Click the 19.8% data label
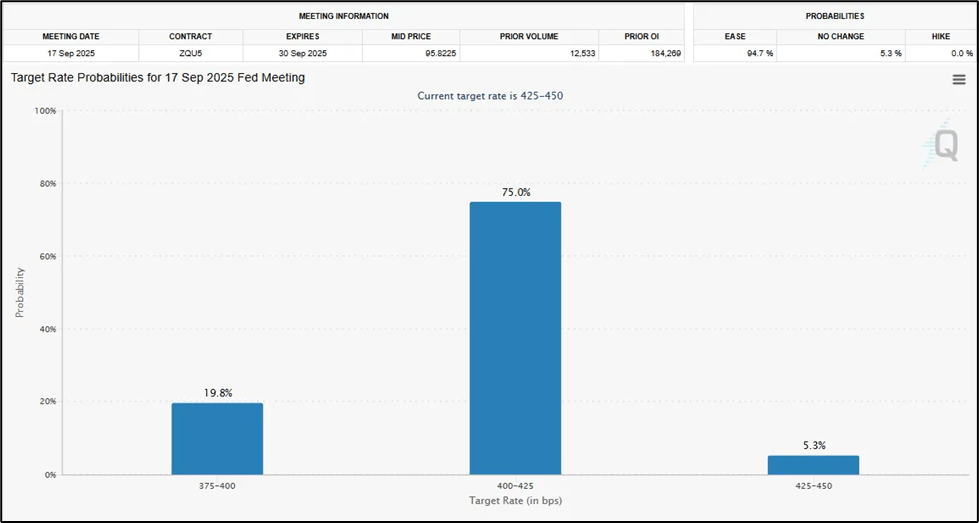The width and height of the screenshot is (979, 523). coord(218,393)
